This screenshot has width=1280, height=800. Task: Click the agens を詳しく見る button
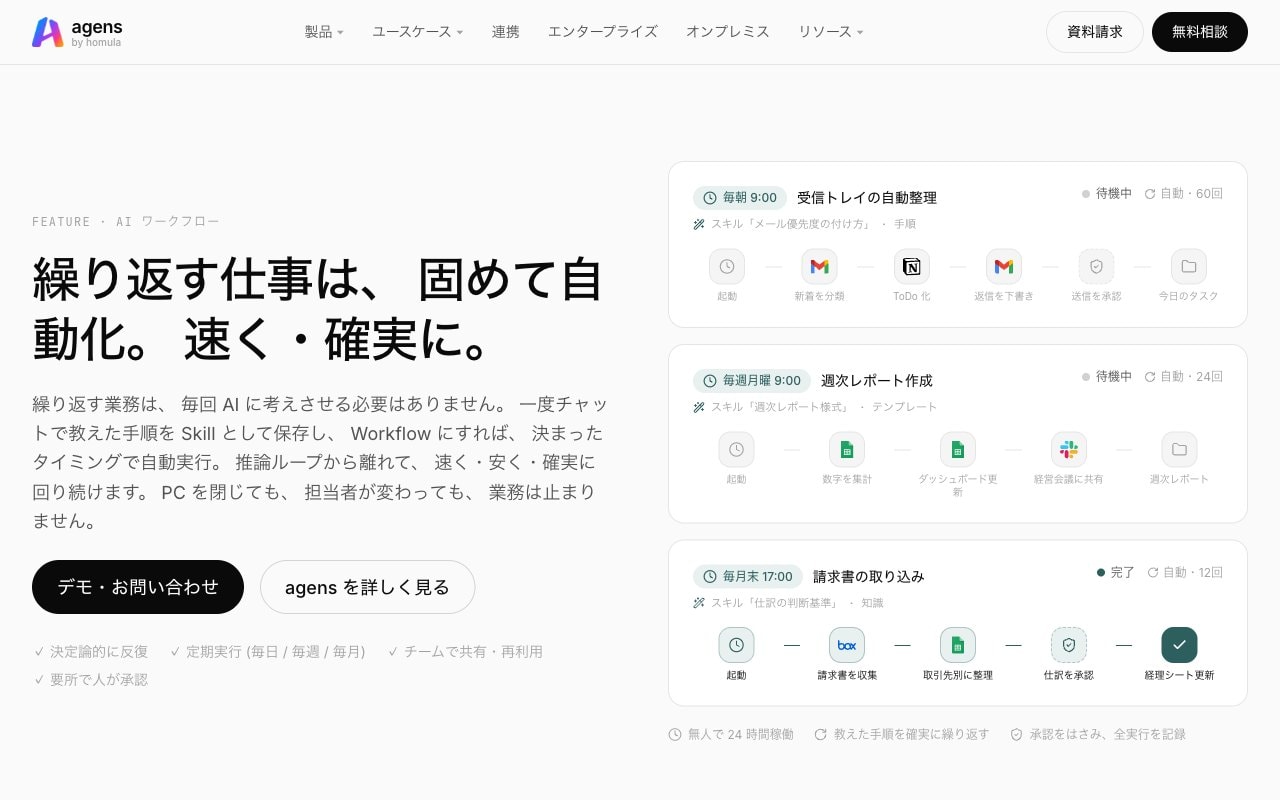click(x=367, y=587)
